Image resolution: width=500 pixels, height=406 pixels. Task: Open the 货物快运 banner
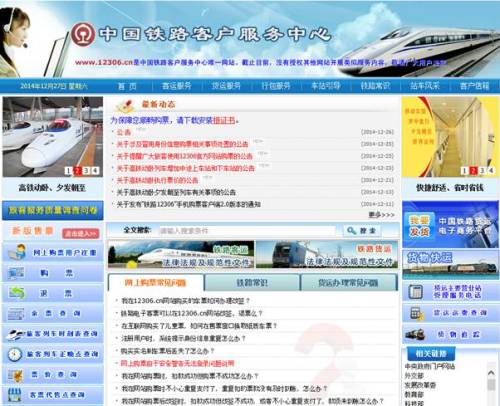[450, 264]
